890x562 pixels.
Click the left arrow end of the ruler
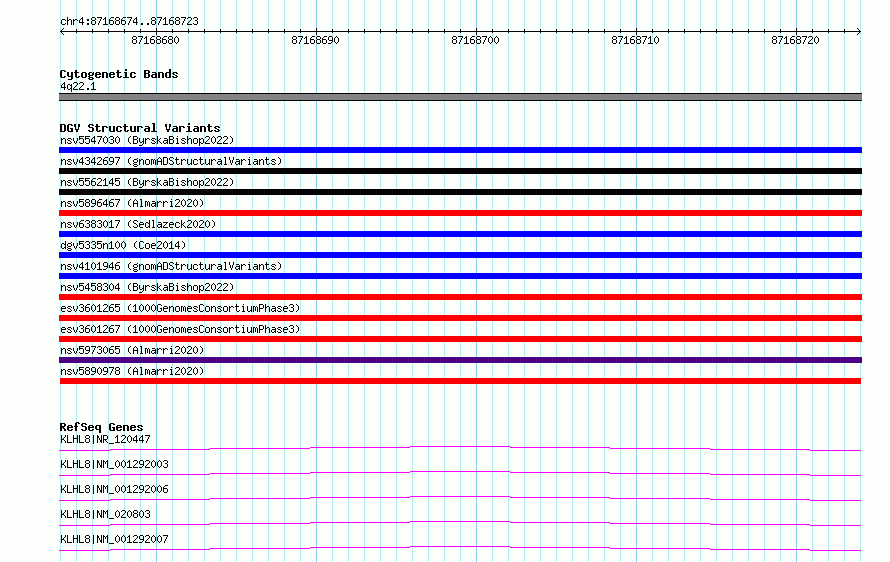tap(62, 31)
